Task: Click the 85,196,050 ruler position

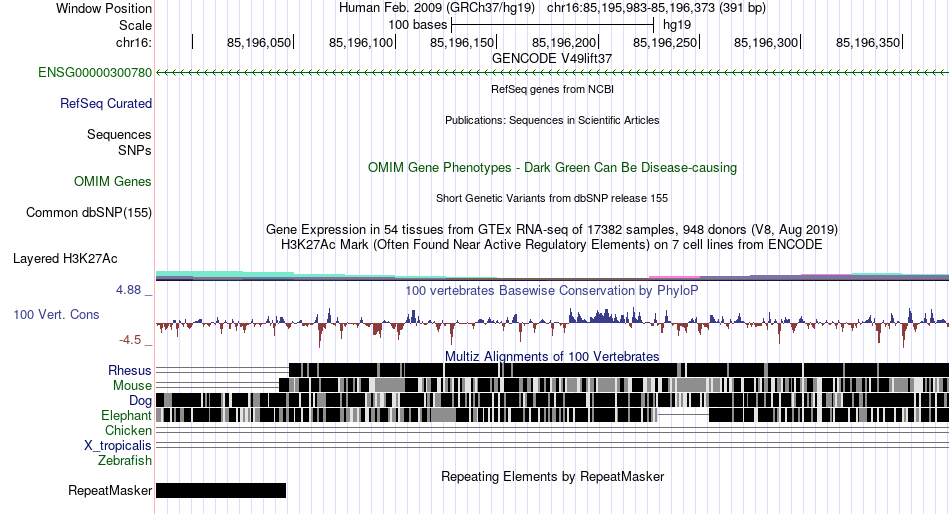Action: click(259, 42)
